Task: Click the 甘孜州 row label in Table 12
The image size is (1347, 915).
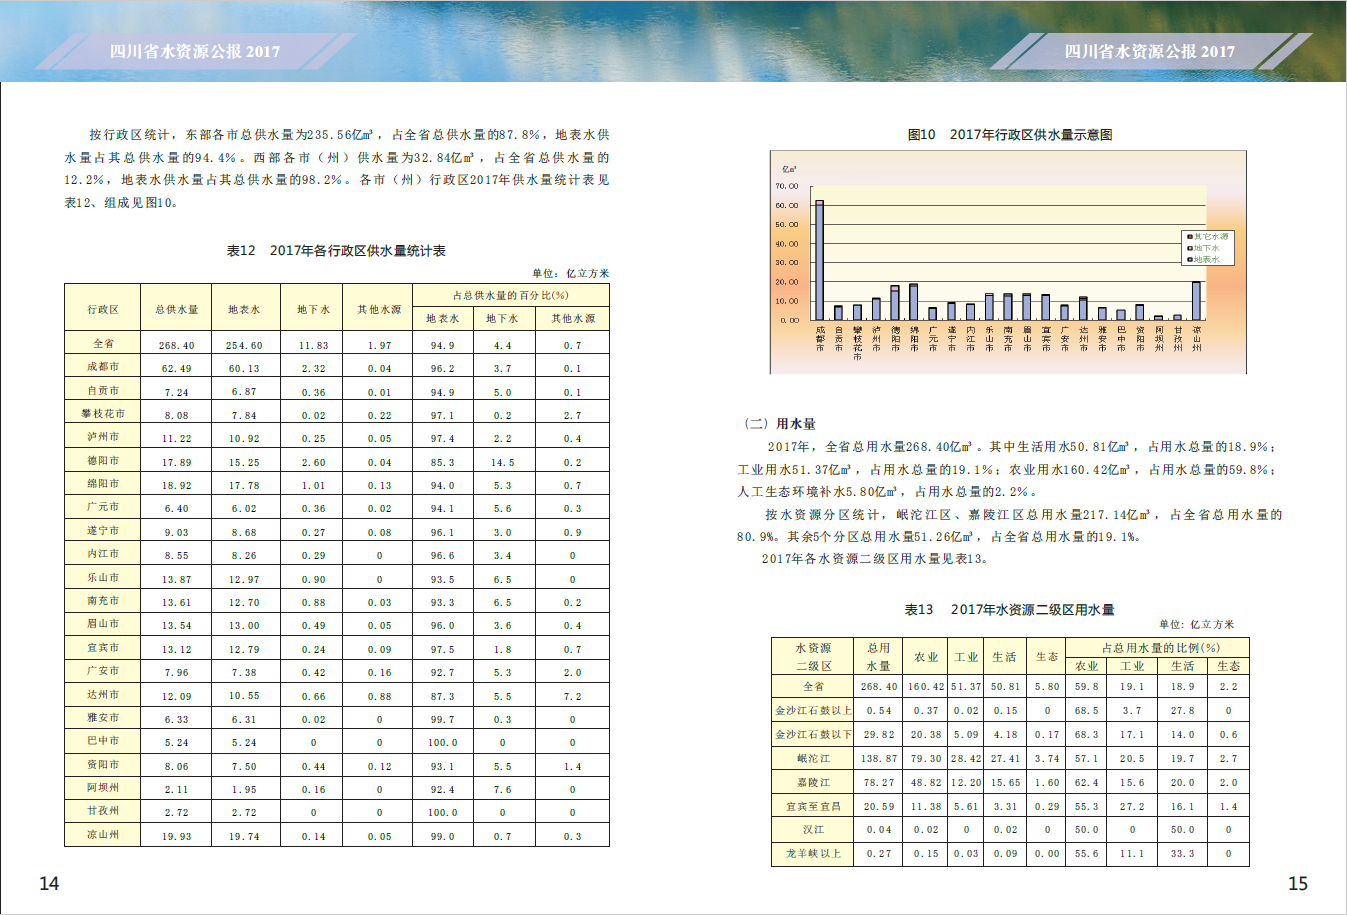Action: 103,811
